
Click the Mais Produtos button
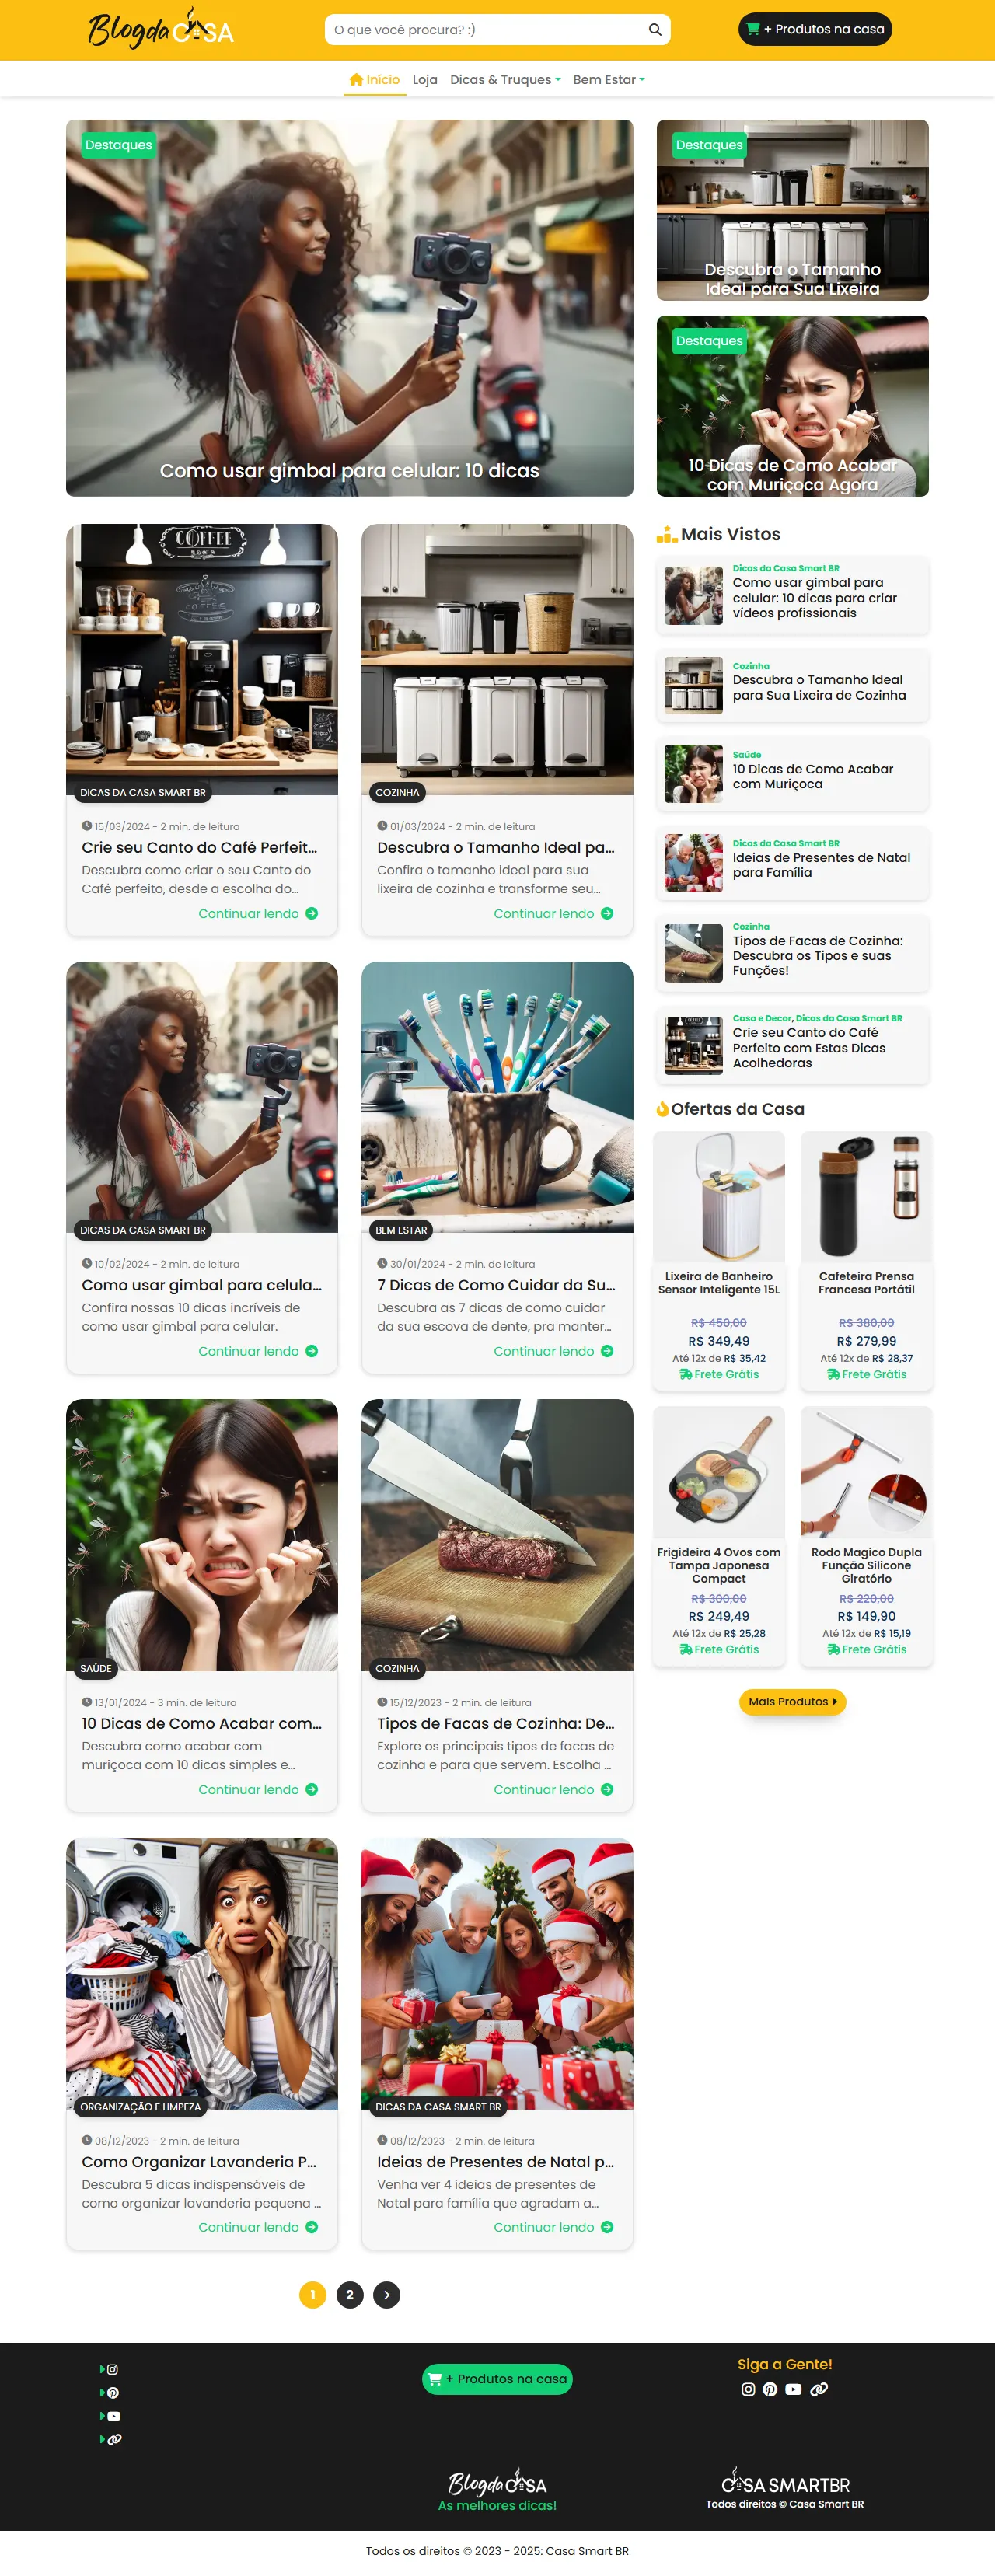point(792,1701)
